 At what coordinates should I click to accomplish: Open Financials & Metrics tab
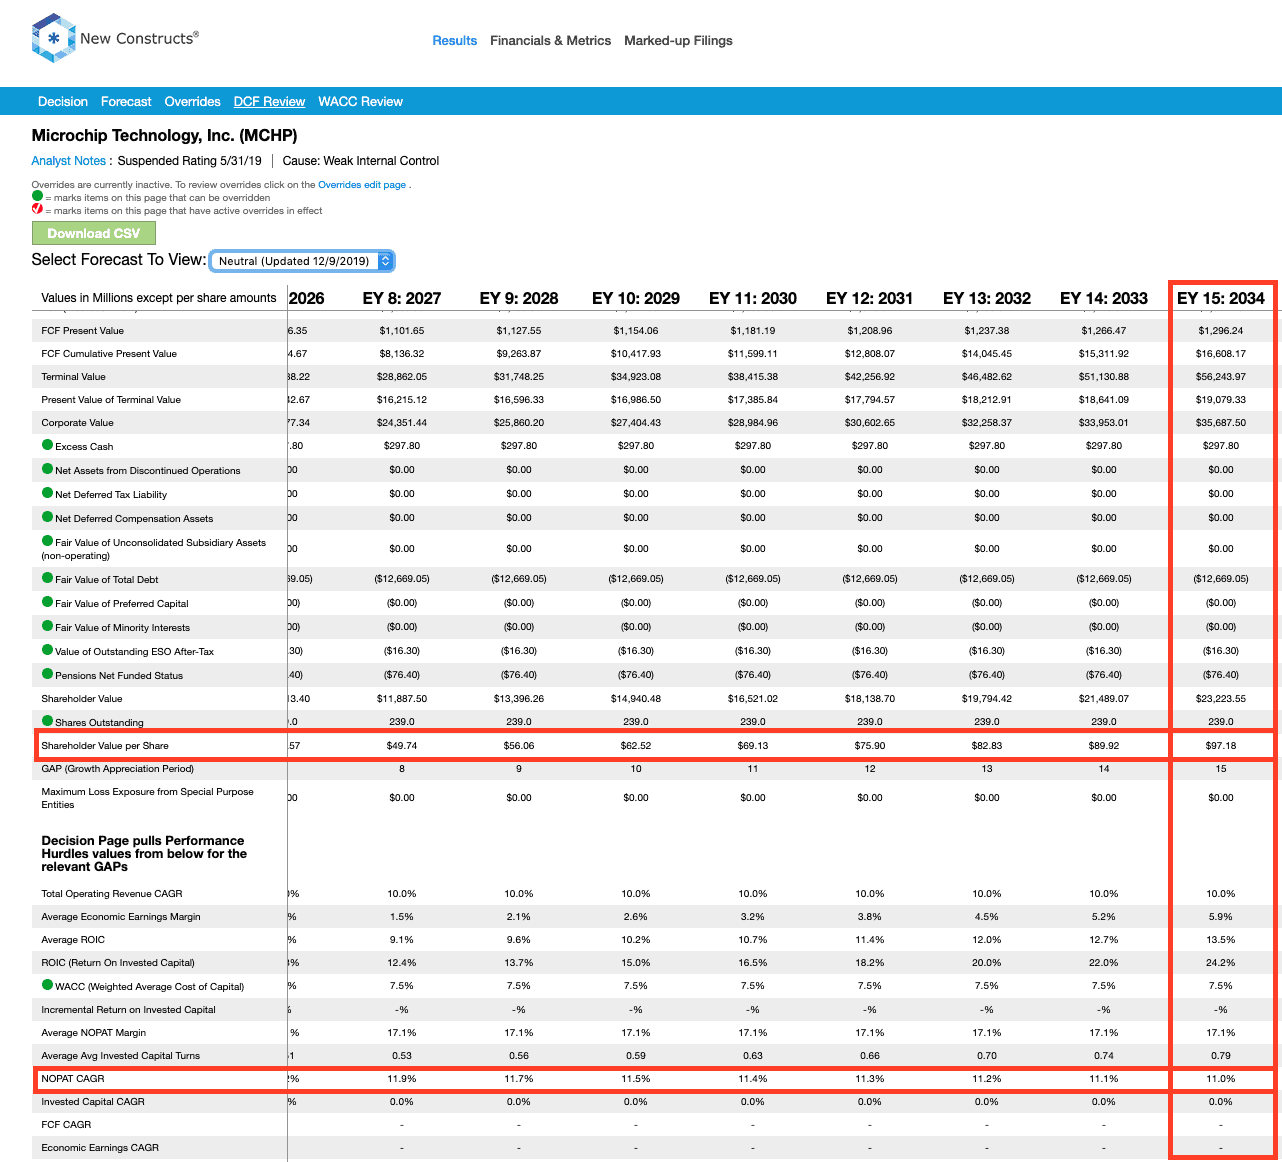click(x=550, y=41)
